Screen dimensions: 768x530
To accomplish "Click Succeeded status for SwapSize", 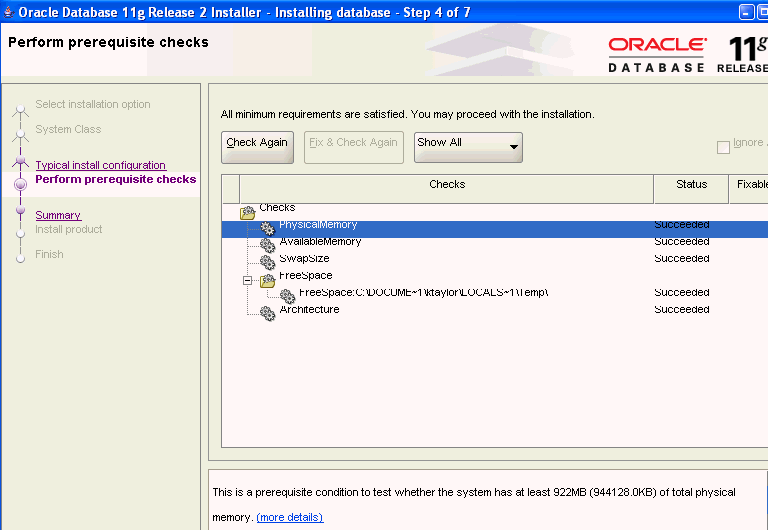I will coord(682,259).
